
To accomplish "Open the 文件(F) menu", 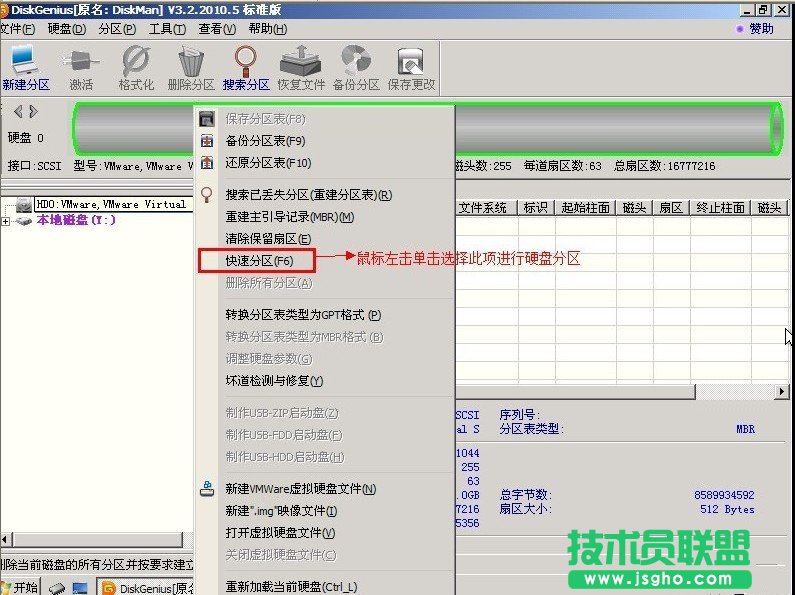I will click(x=17, y=29).
